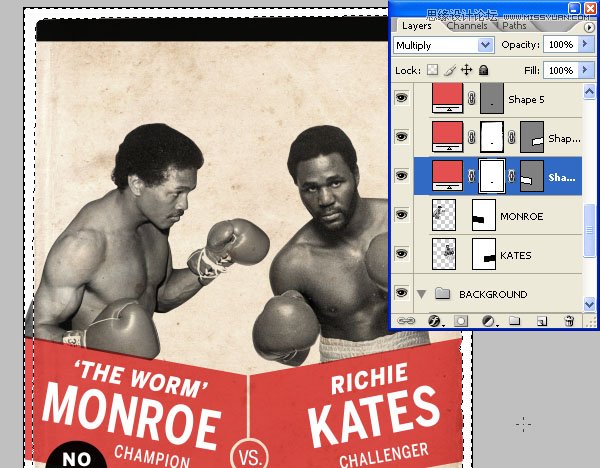Switch to the Channels tab
This screenshot has width=600, height=468.
pos(467,25)
